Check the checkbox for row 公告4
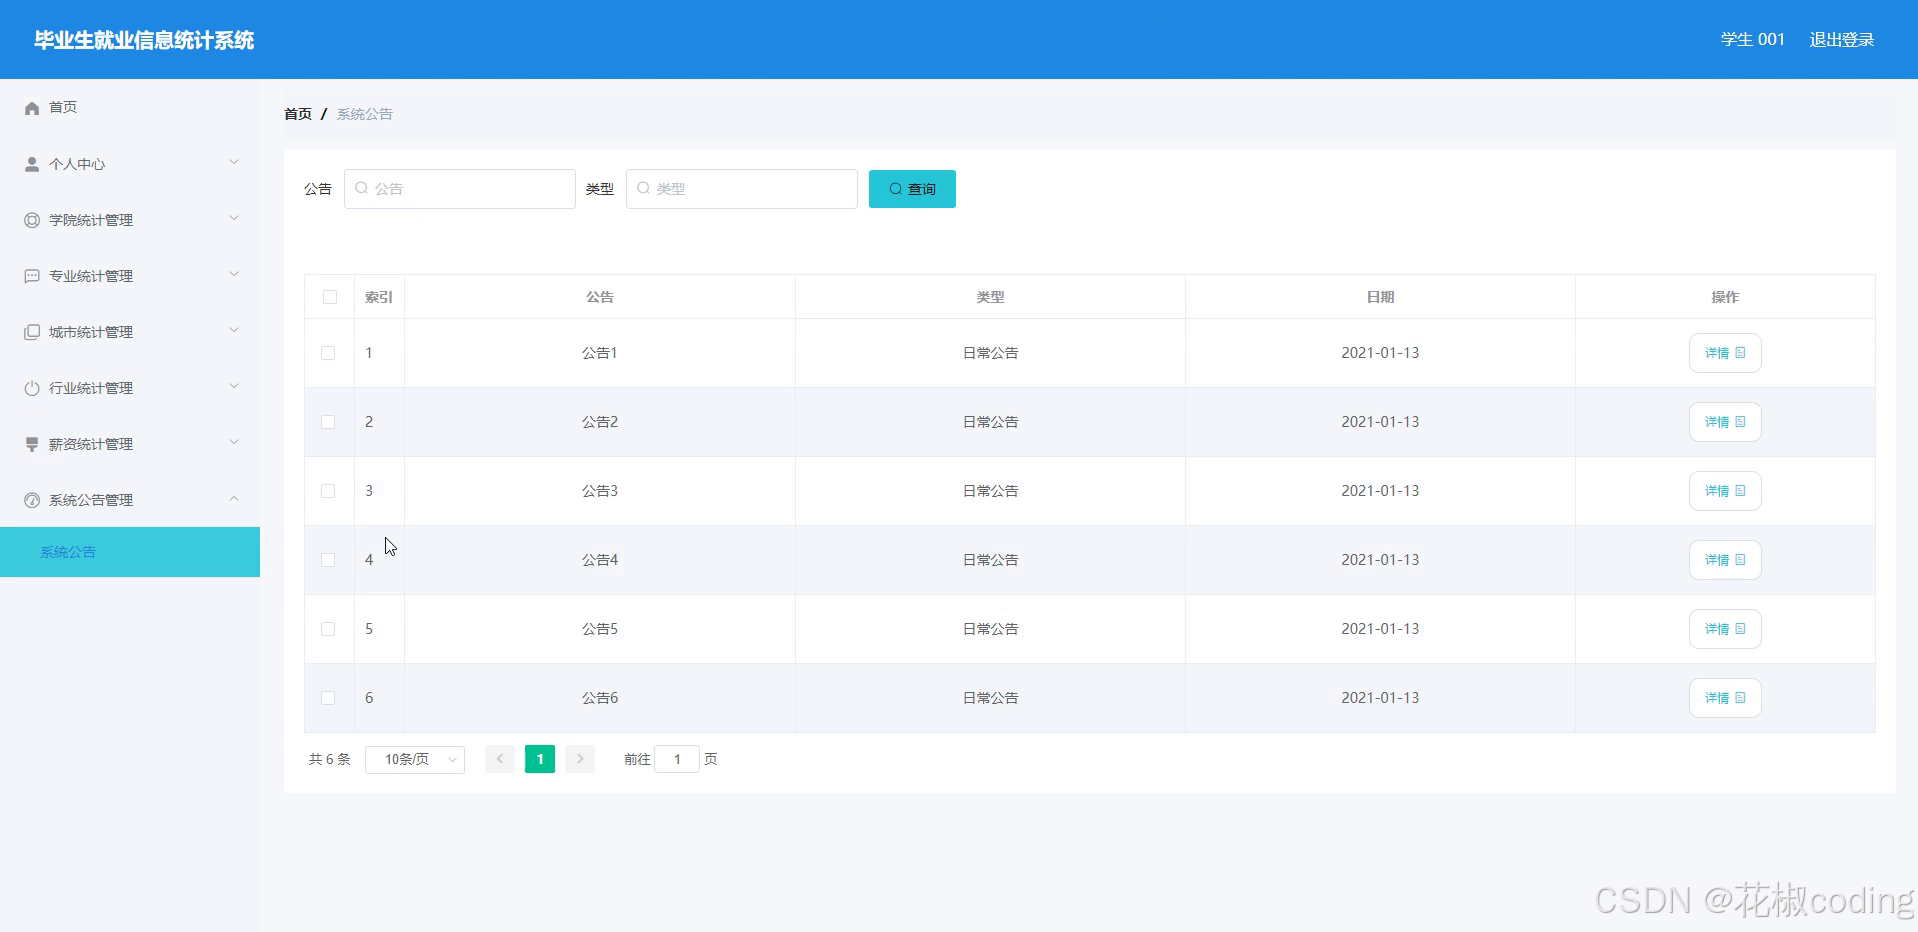The height and width of the screenshot is (932, 1918). coord(328,560)
